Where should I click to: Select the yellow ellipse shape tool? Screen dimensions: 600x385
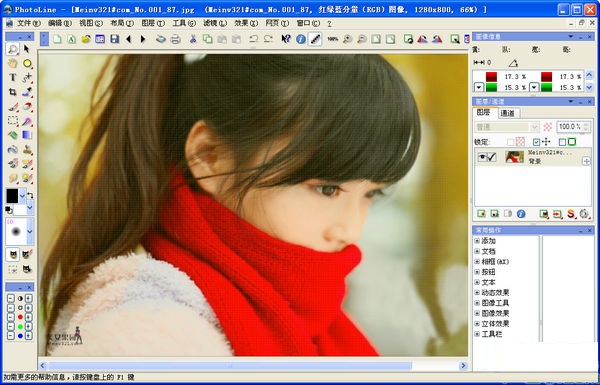(27, 63)
